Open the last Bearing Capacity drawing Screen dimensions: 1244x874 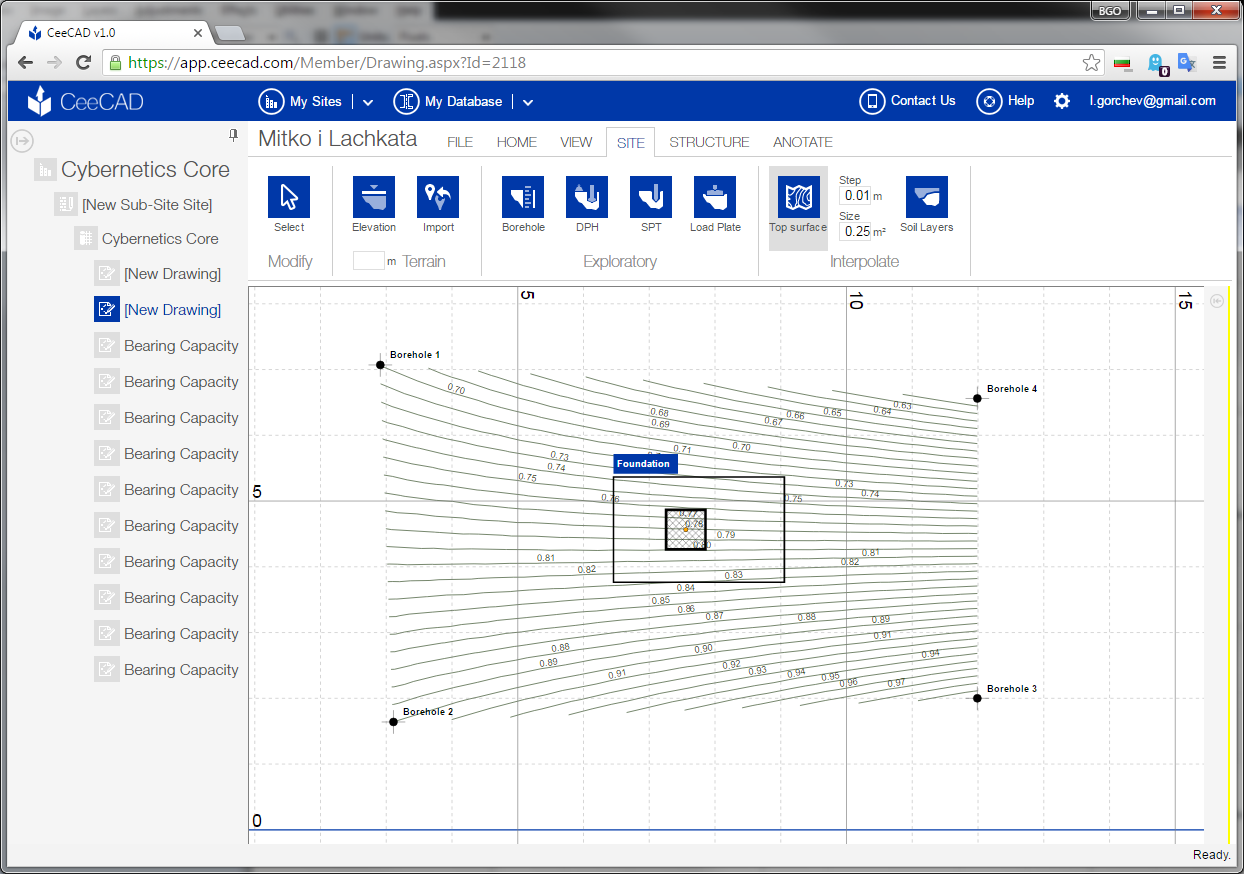coord(181,670)
